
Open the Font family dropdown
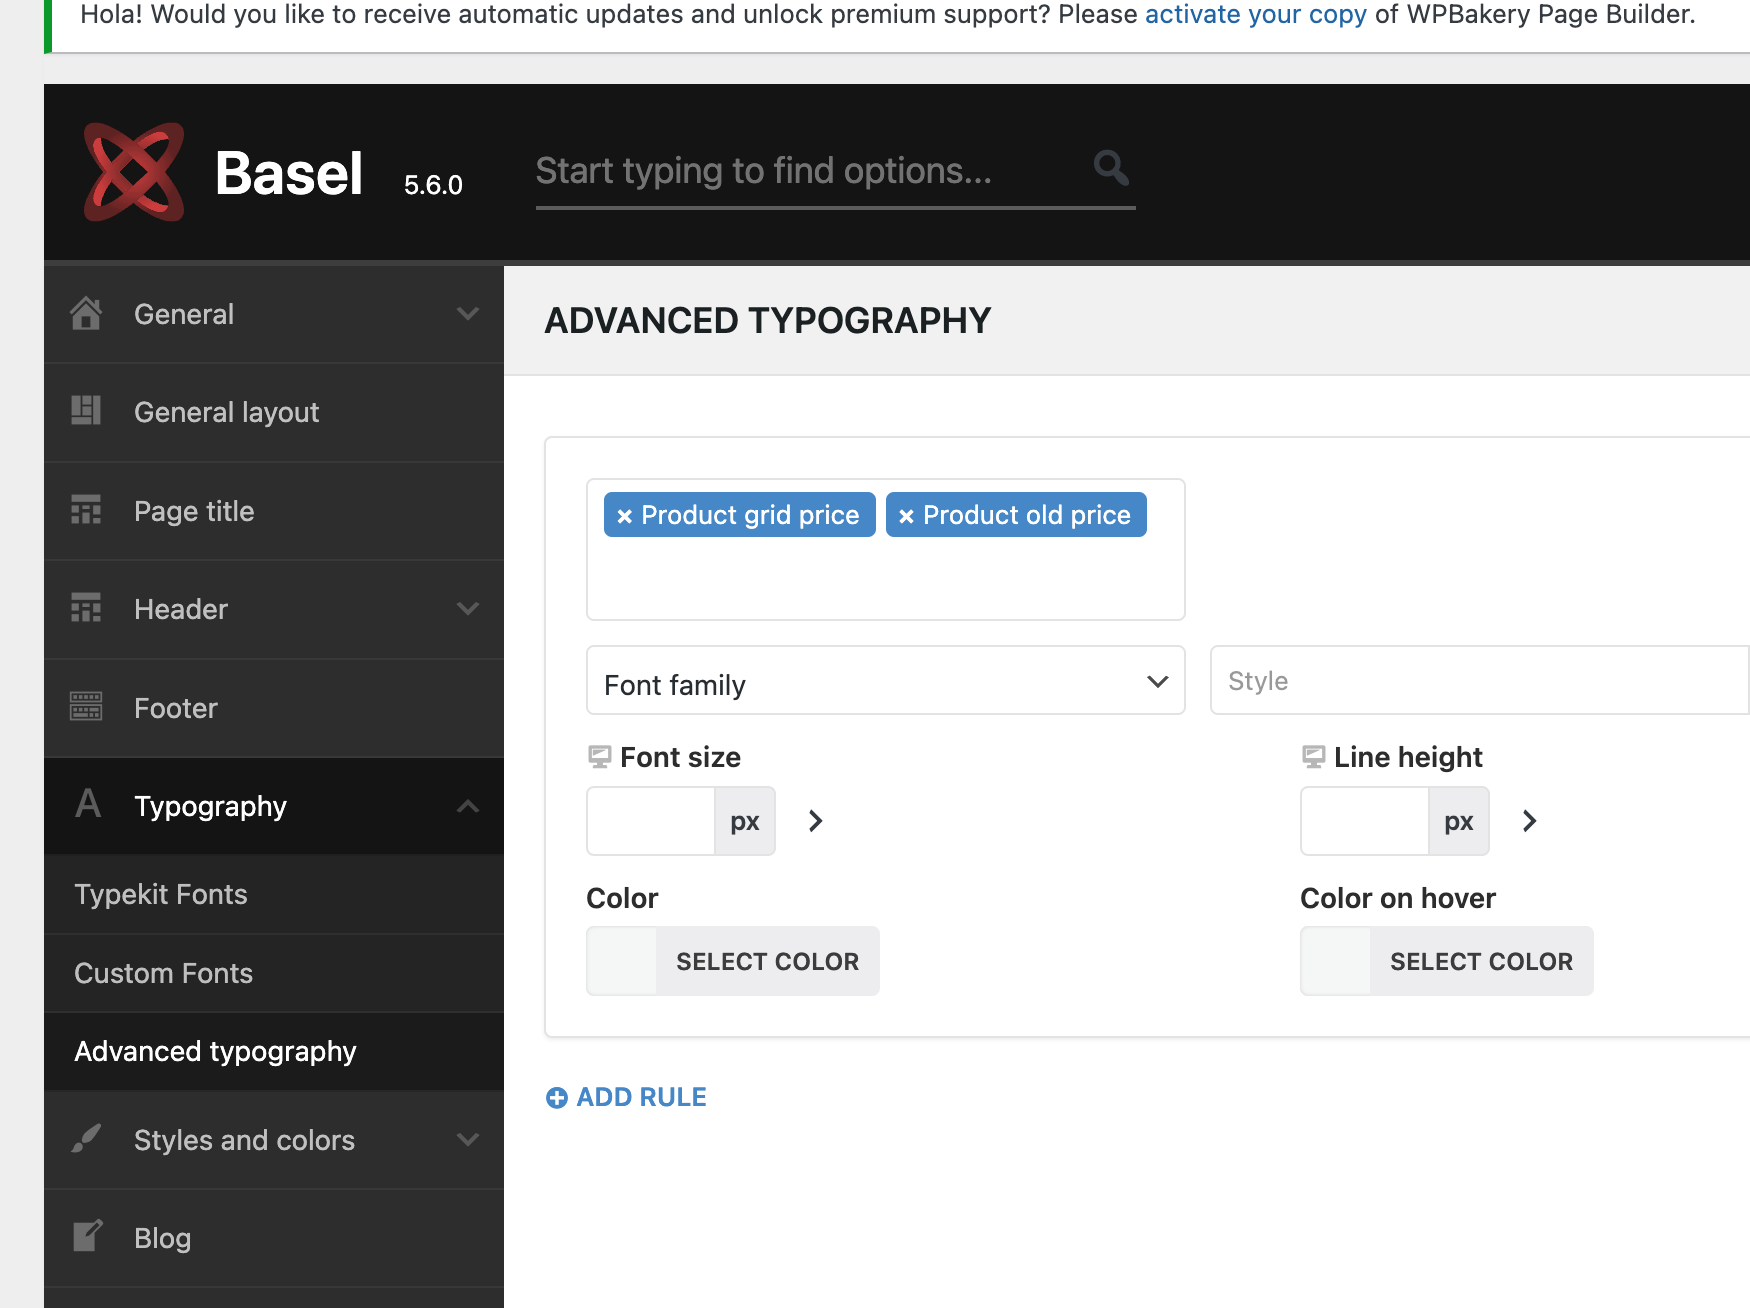885,681
